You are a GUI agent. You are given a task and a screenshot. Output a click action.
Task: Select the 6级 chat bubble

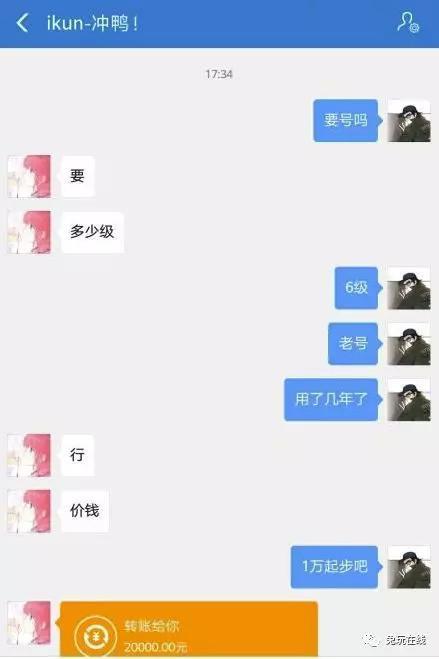[x=357, y=288]
